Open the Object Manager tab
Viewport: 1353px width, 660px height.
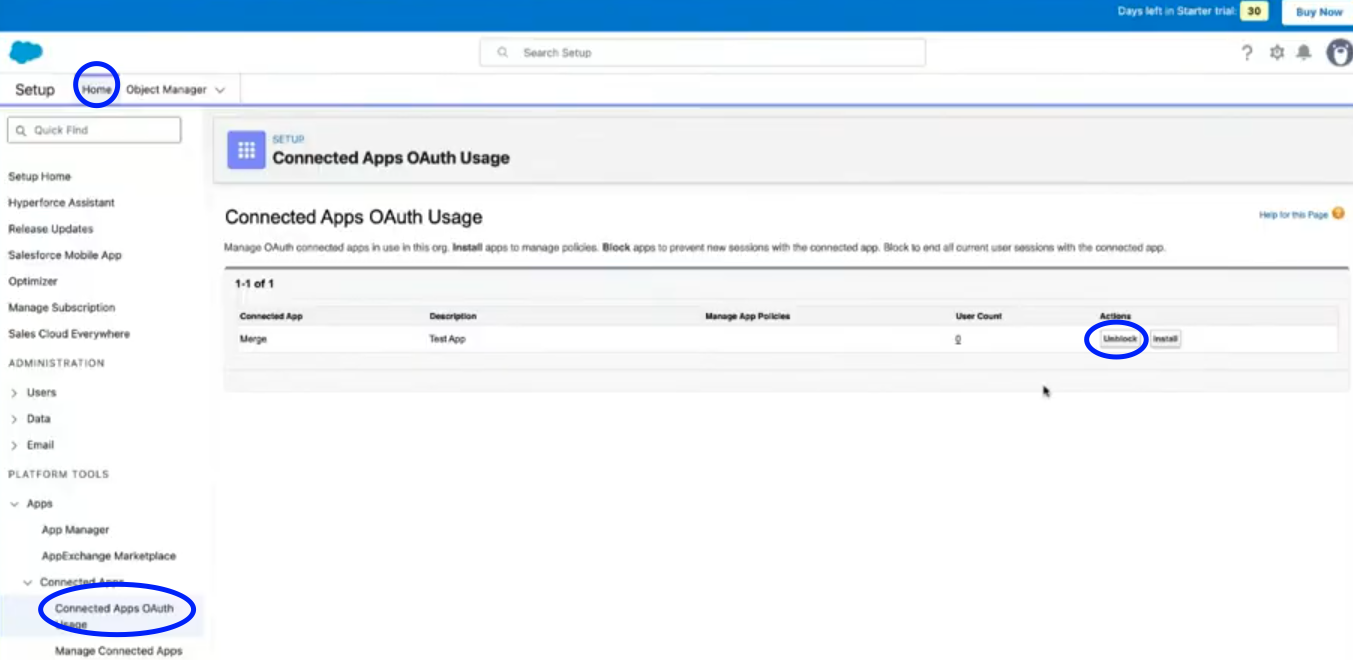(166, 90)
